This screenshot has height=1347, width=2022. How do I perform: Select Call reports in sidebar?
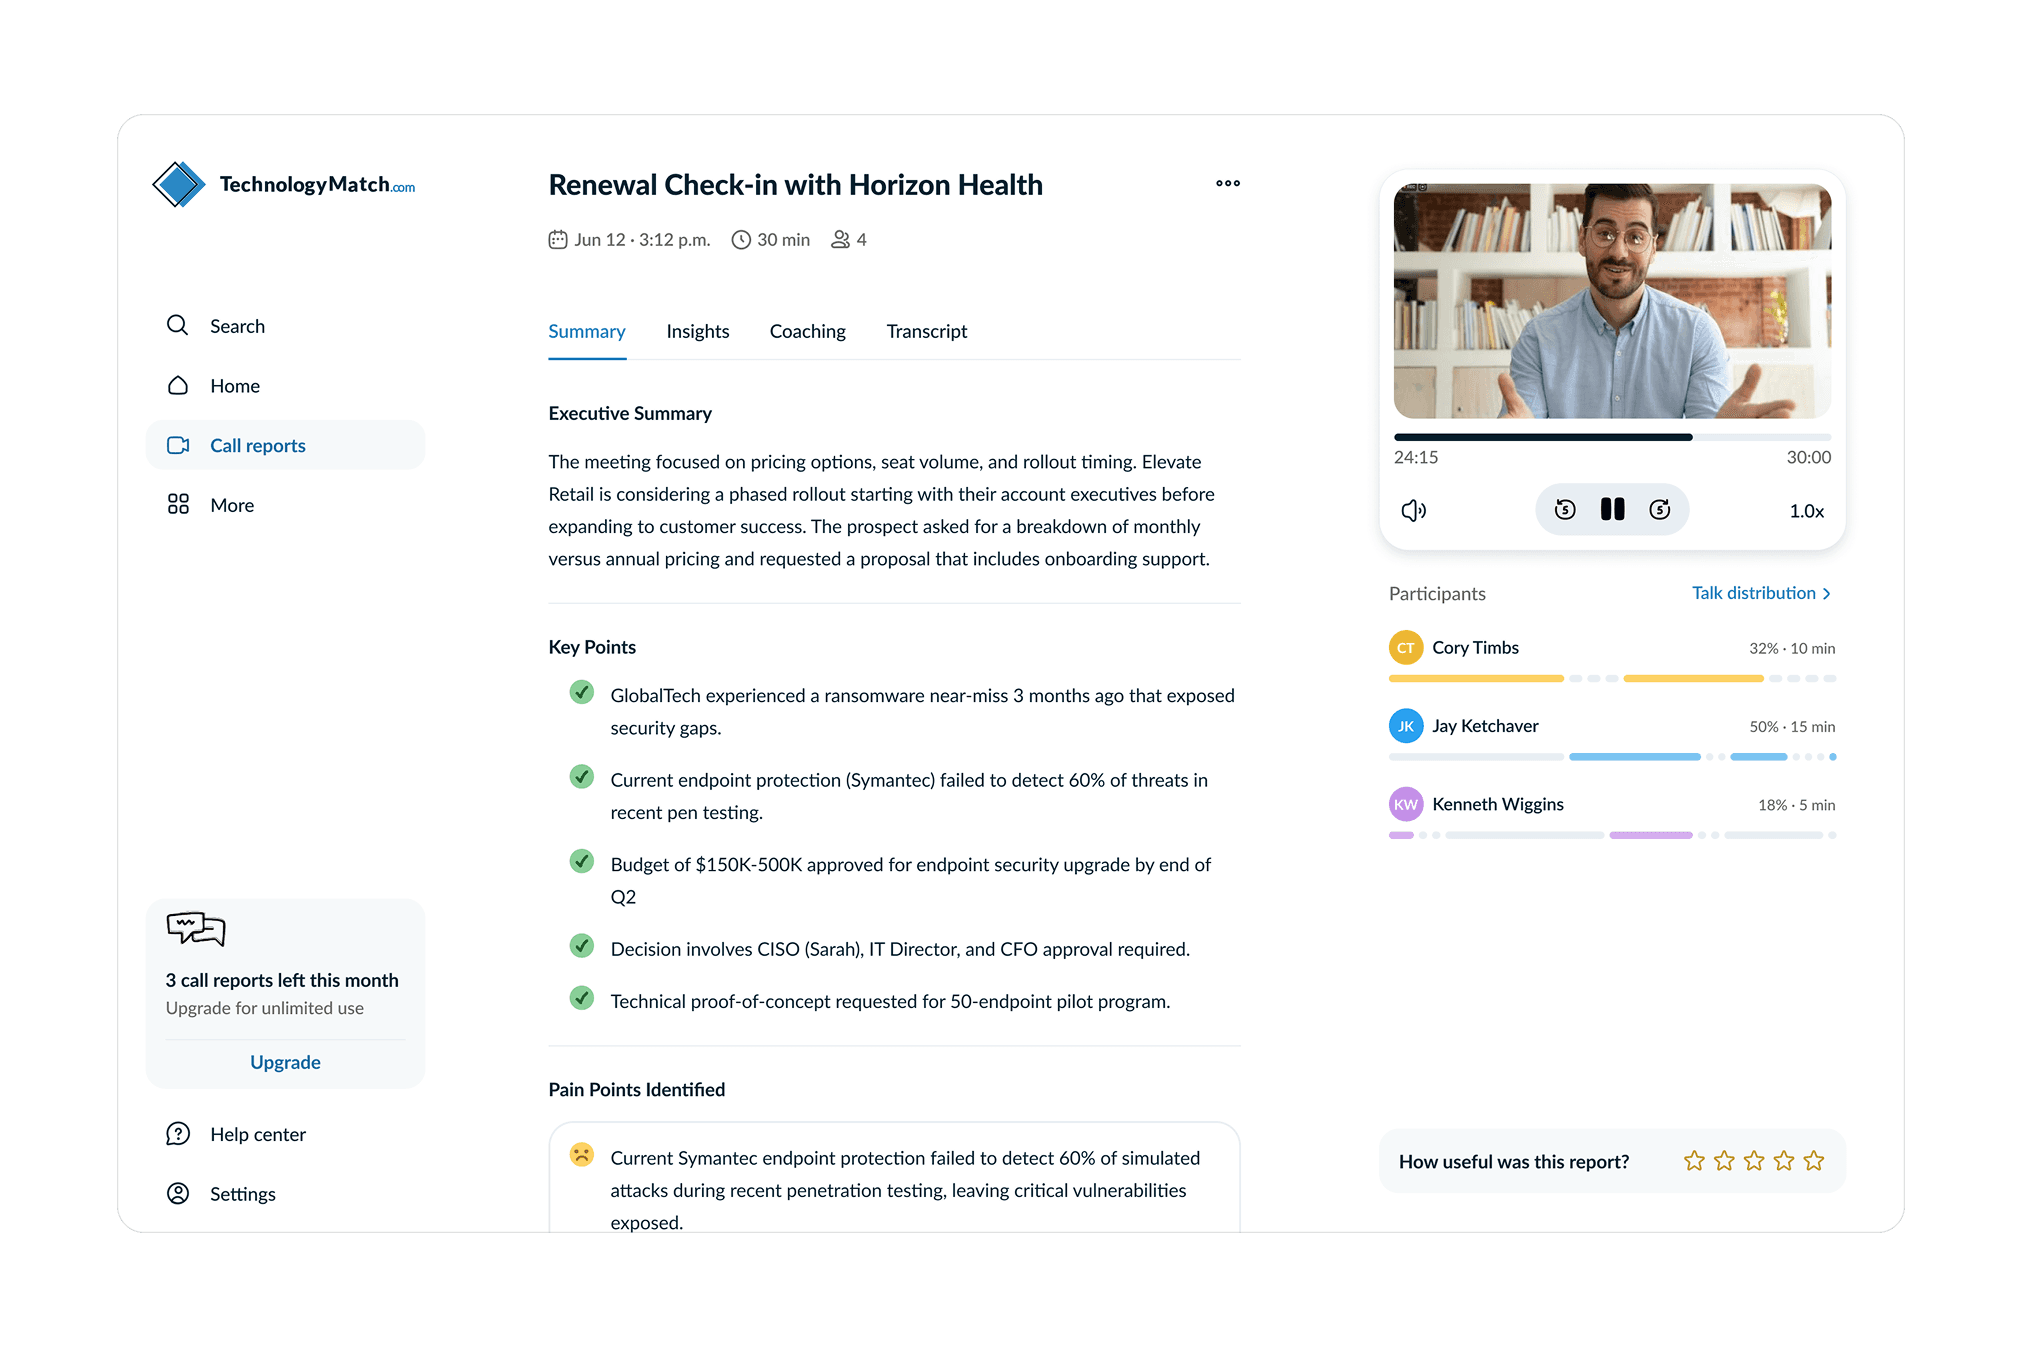click(285, 445)
